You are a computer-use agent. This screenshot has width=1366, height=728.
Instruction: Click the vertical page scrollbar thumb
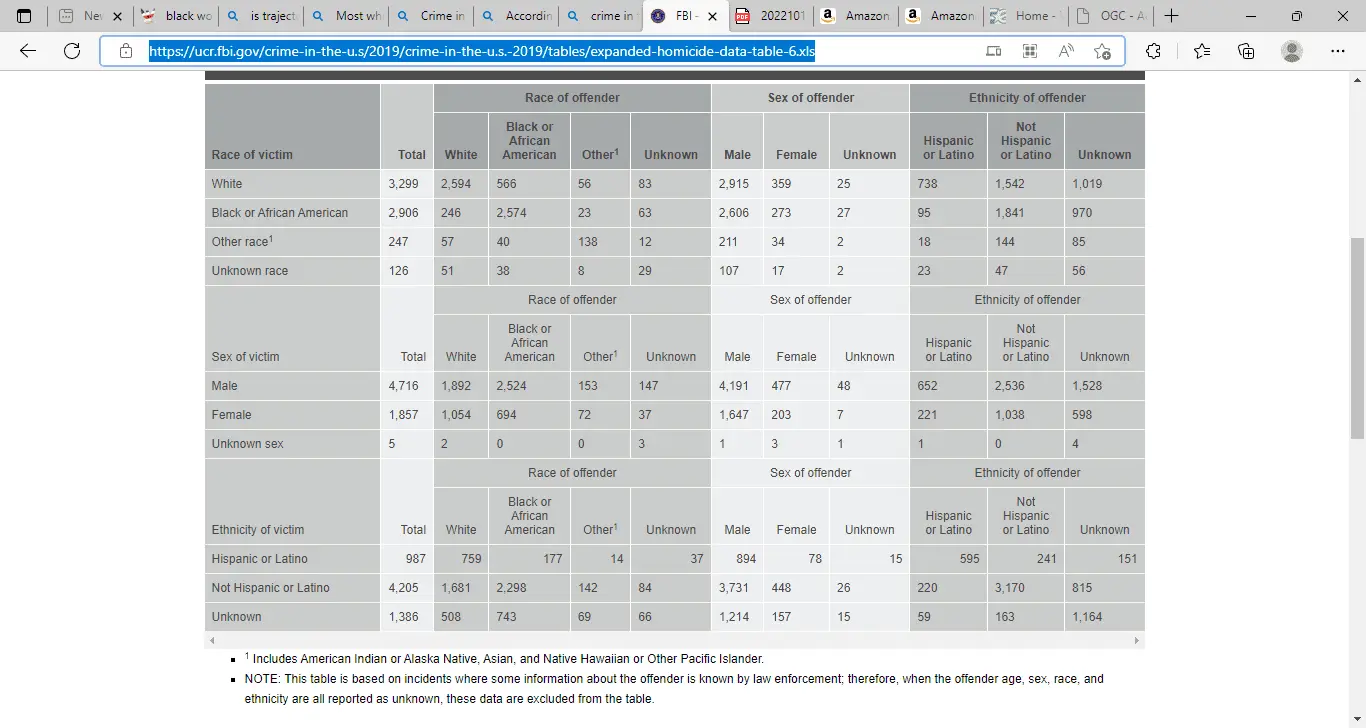click(1357, 338)
